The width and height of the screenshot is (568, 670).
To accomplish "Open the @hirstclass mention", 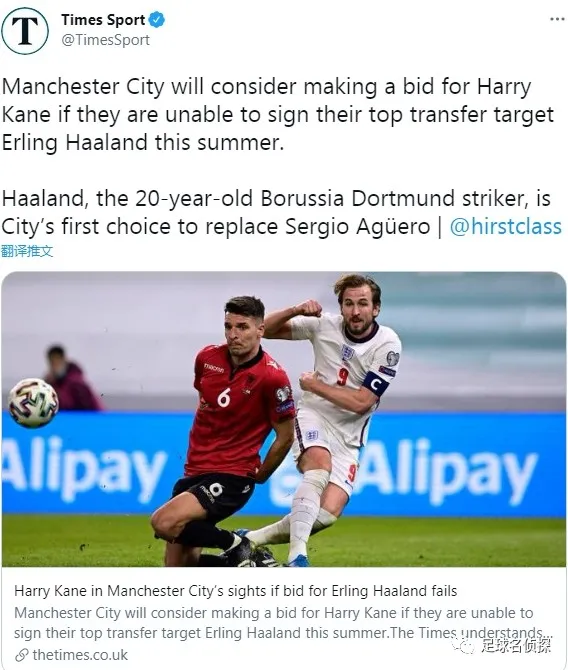I will point(506,226).
